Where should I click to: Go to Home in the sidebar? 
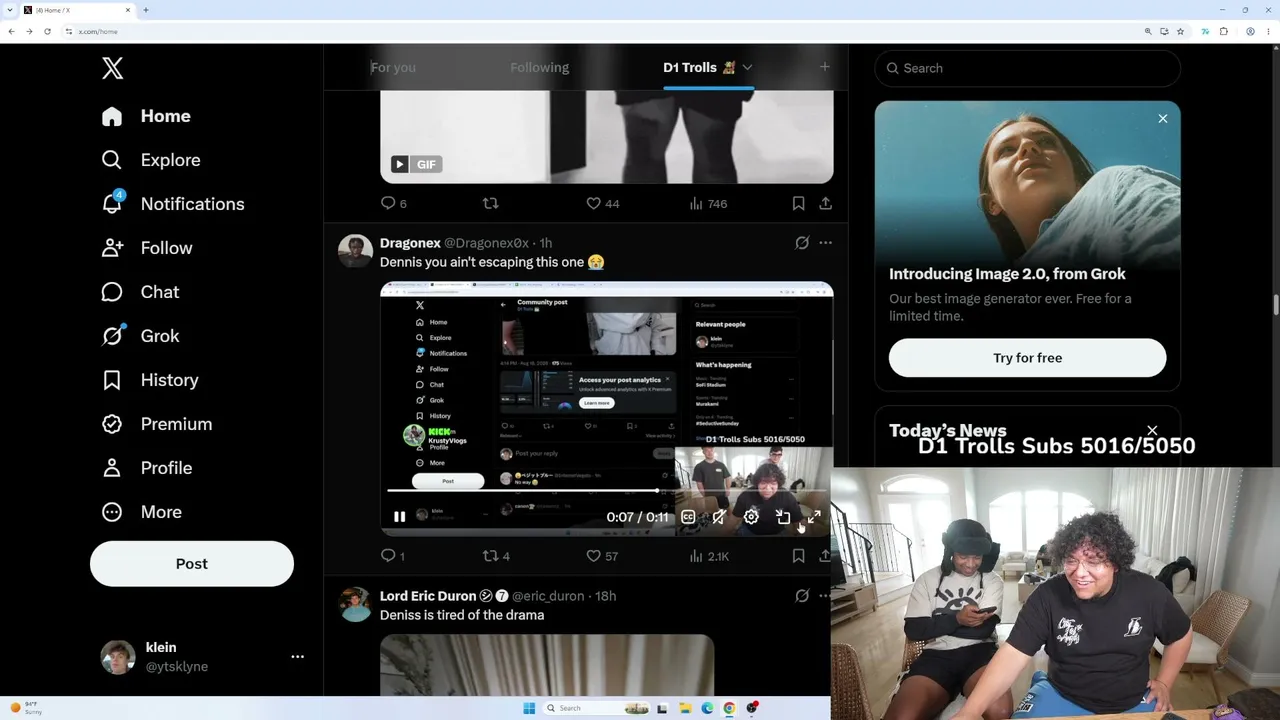pyautogui.click(x=146, y=116)
